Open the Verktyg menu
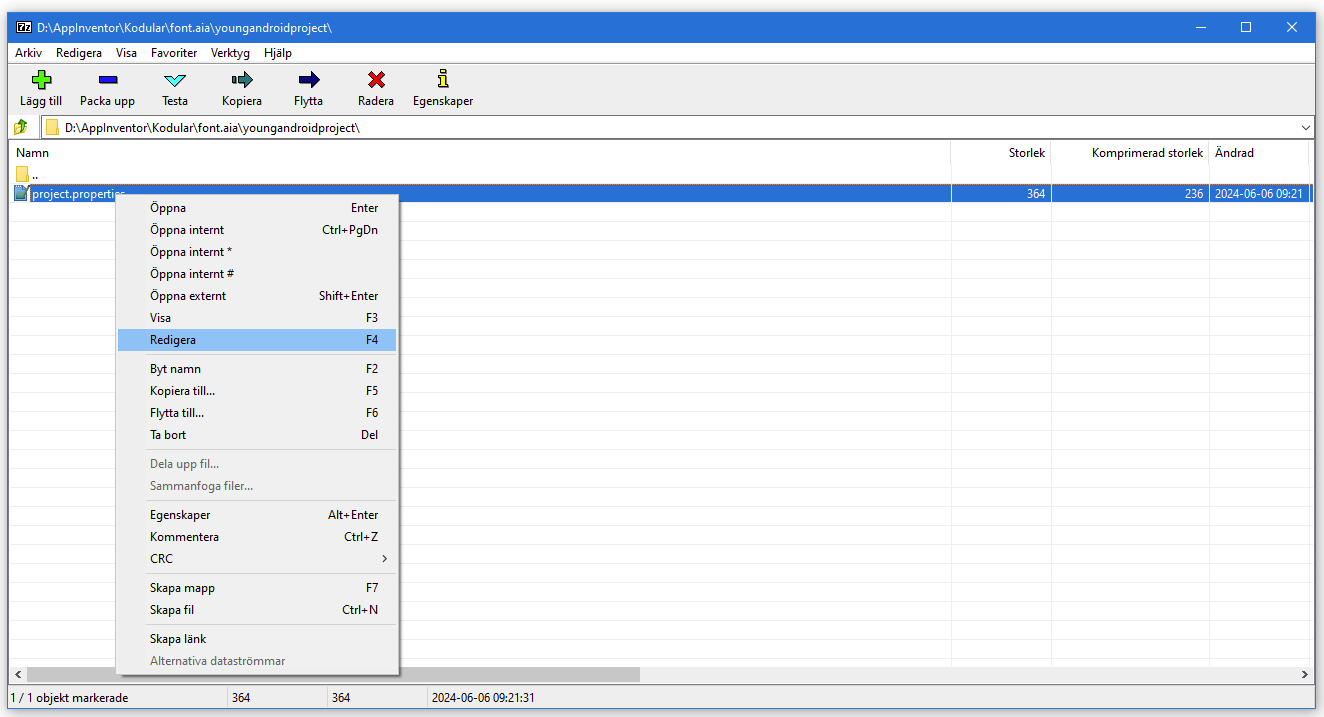This screenshot has height=717, width=1324. 230,53
